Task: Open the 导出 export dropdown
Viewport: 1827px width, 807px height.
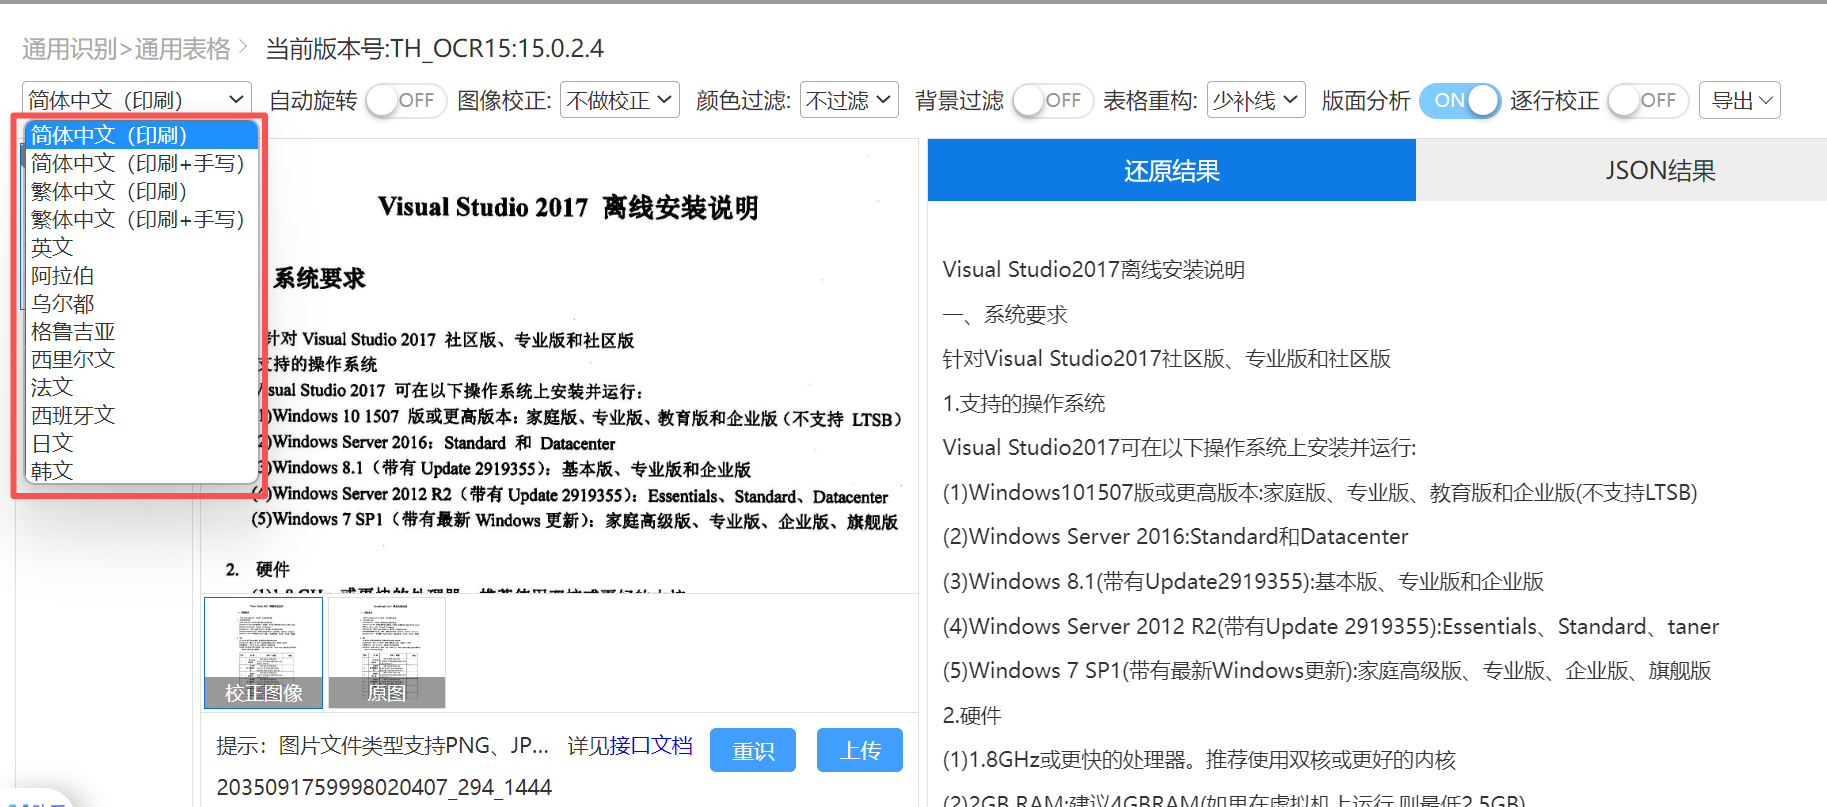Action: point(1740,100)
